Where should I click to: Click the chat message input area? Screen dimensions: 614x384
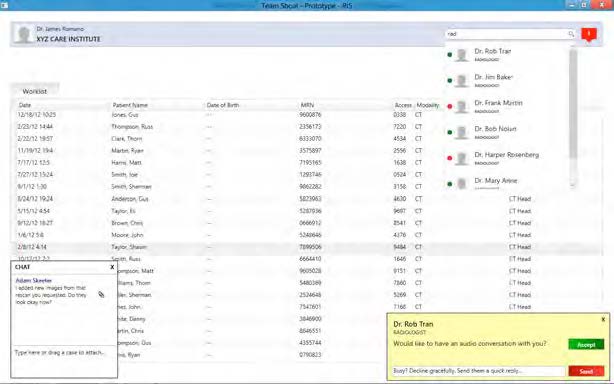(64, 361)
